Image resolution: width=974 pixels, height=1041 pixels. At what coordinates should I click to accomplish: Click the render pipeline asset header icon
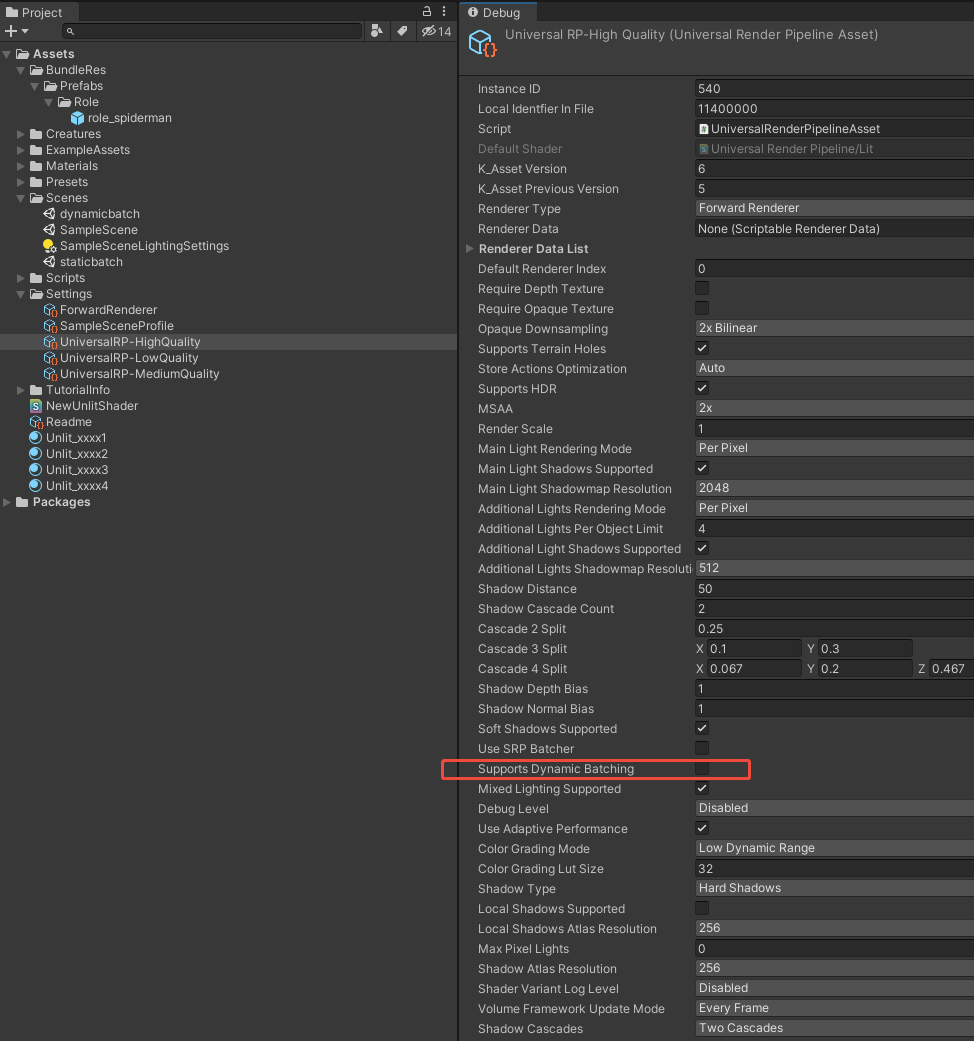click(483, 43)
